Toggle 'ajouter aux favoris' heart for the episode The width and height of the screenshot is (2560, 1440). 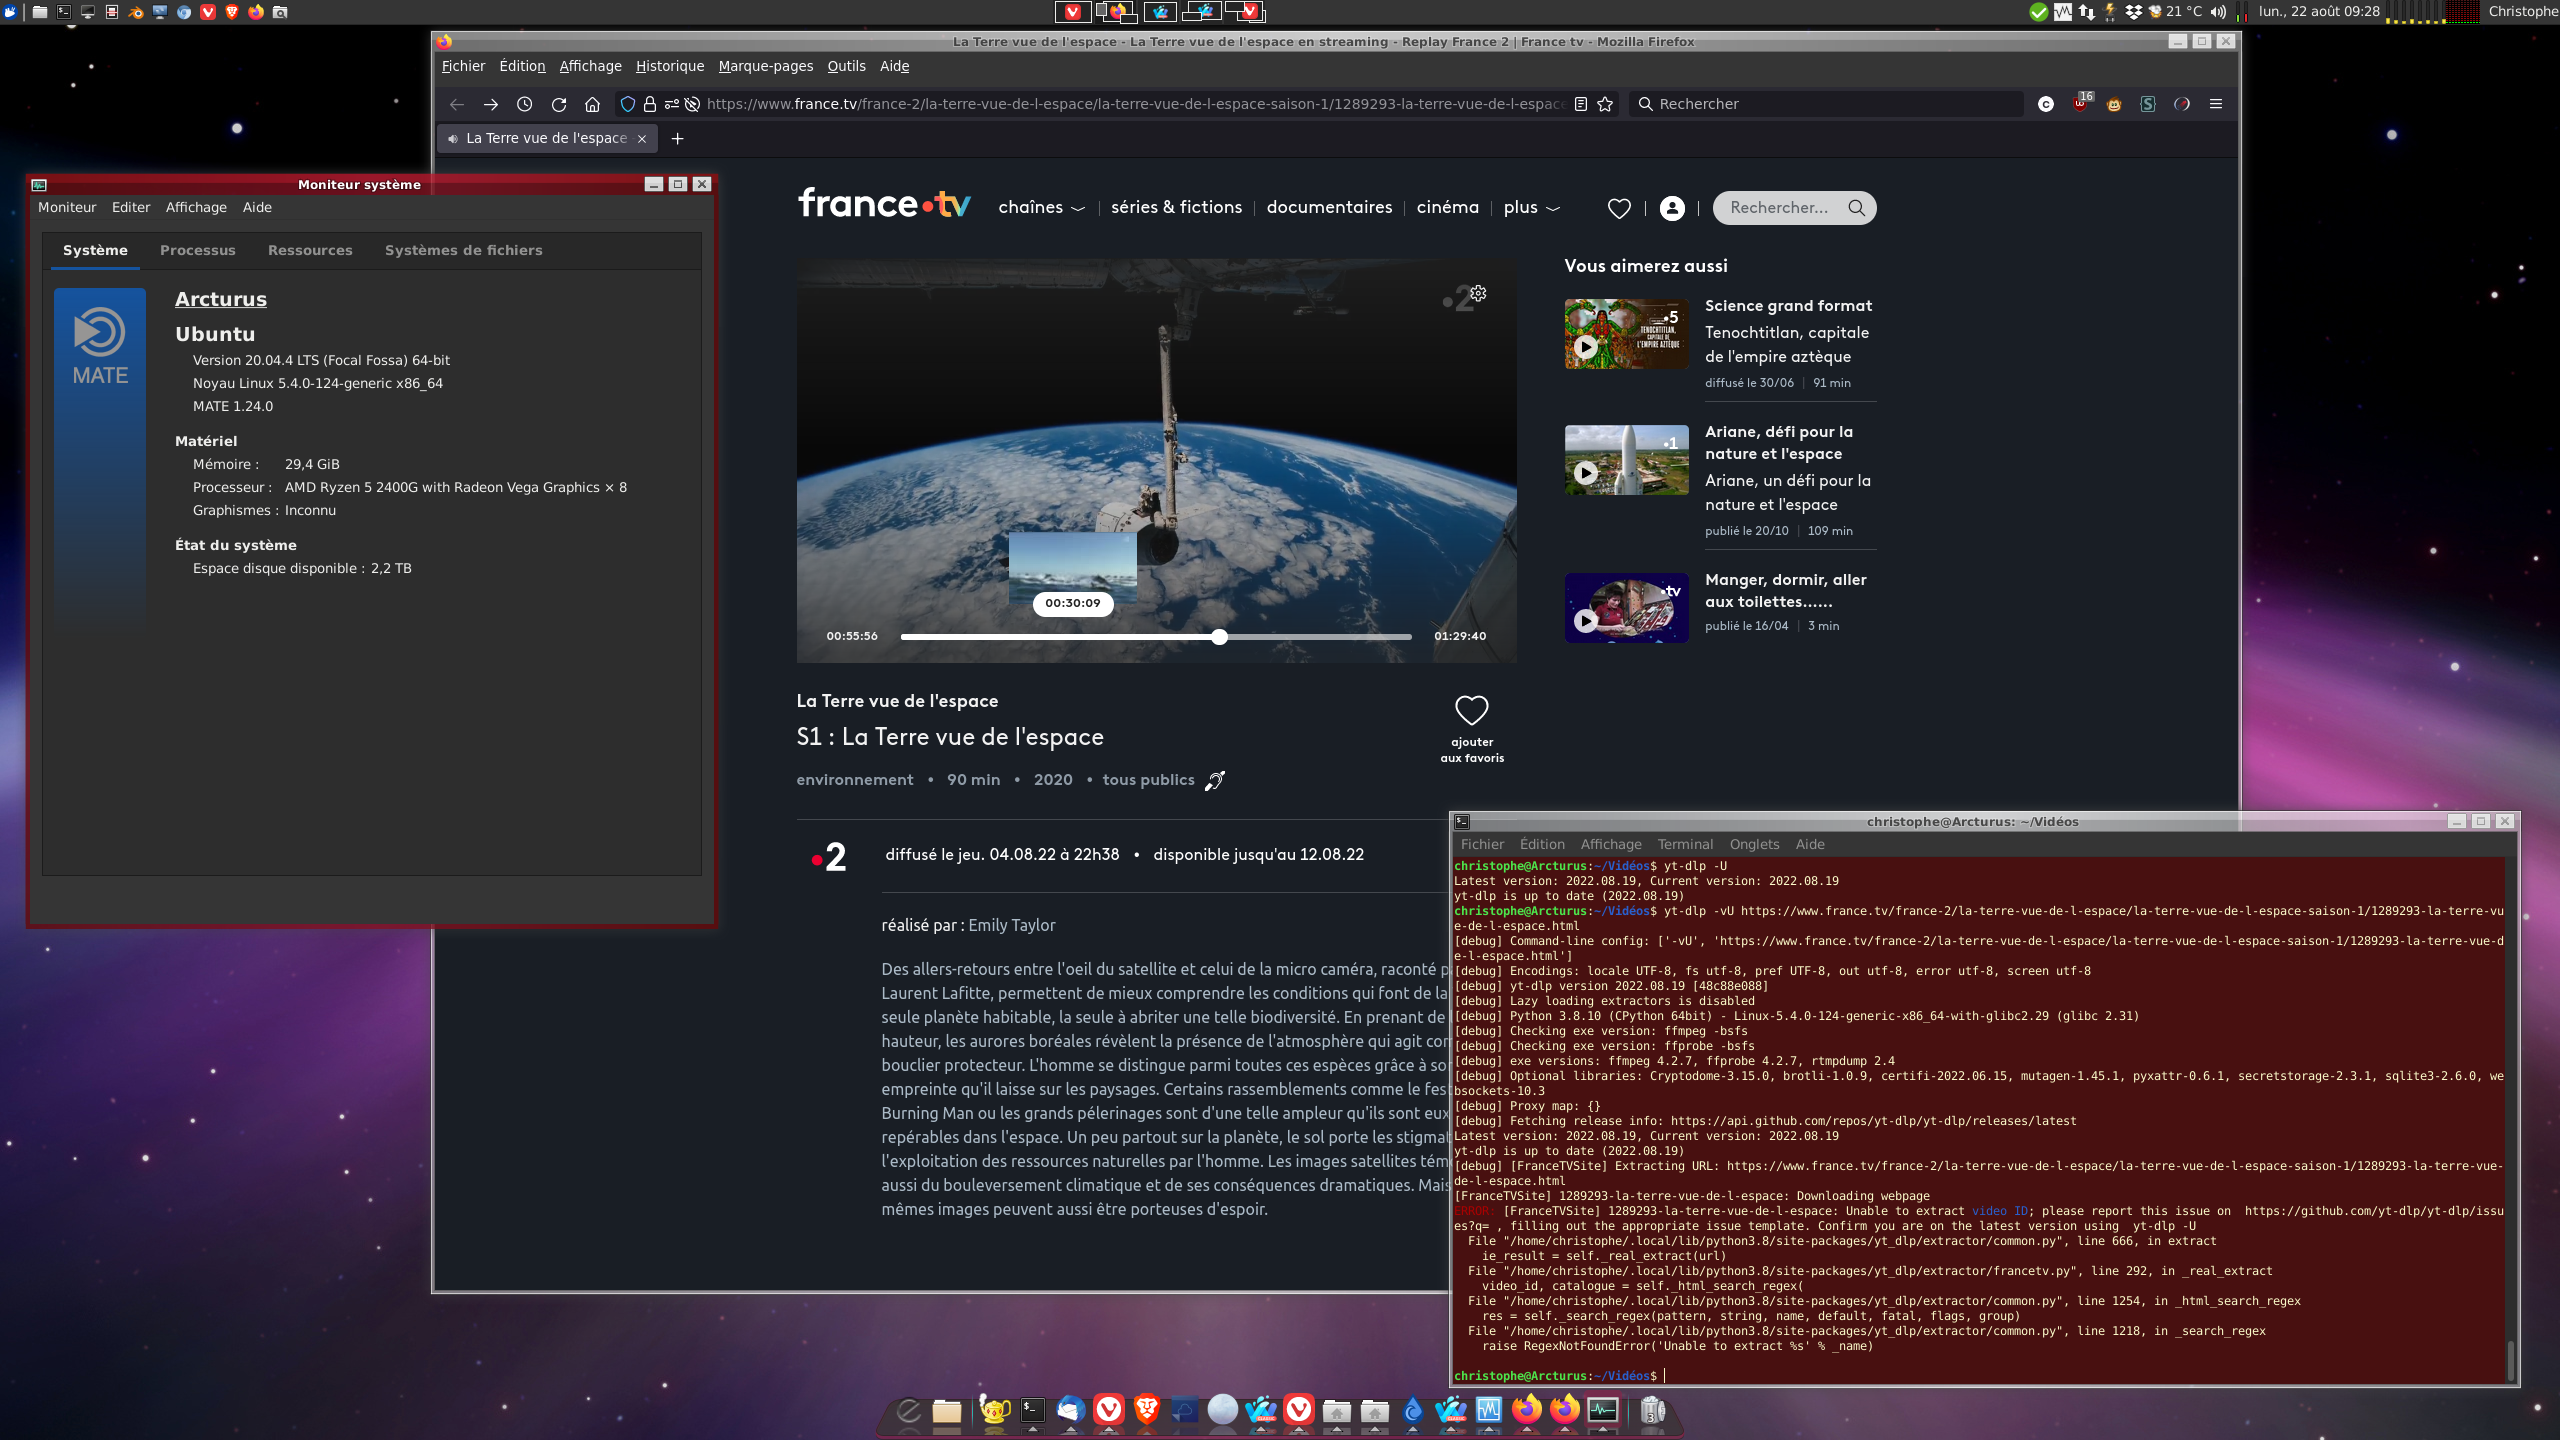tap(1471, 710)
